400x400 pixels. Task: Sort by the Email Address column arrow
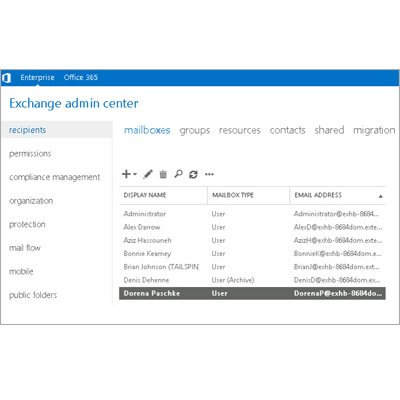pyautogui.click(x=380, y=196)
